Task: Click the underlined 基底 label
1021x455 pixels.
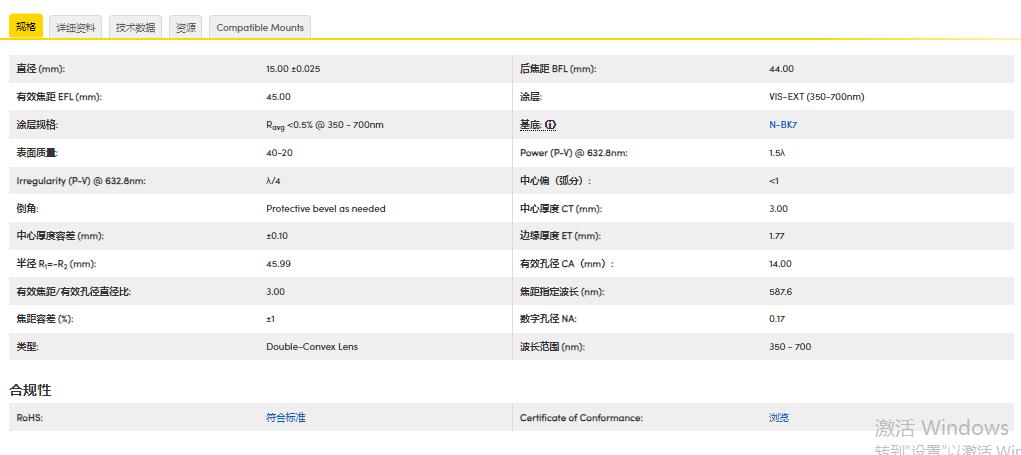Action: 529,125
